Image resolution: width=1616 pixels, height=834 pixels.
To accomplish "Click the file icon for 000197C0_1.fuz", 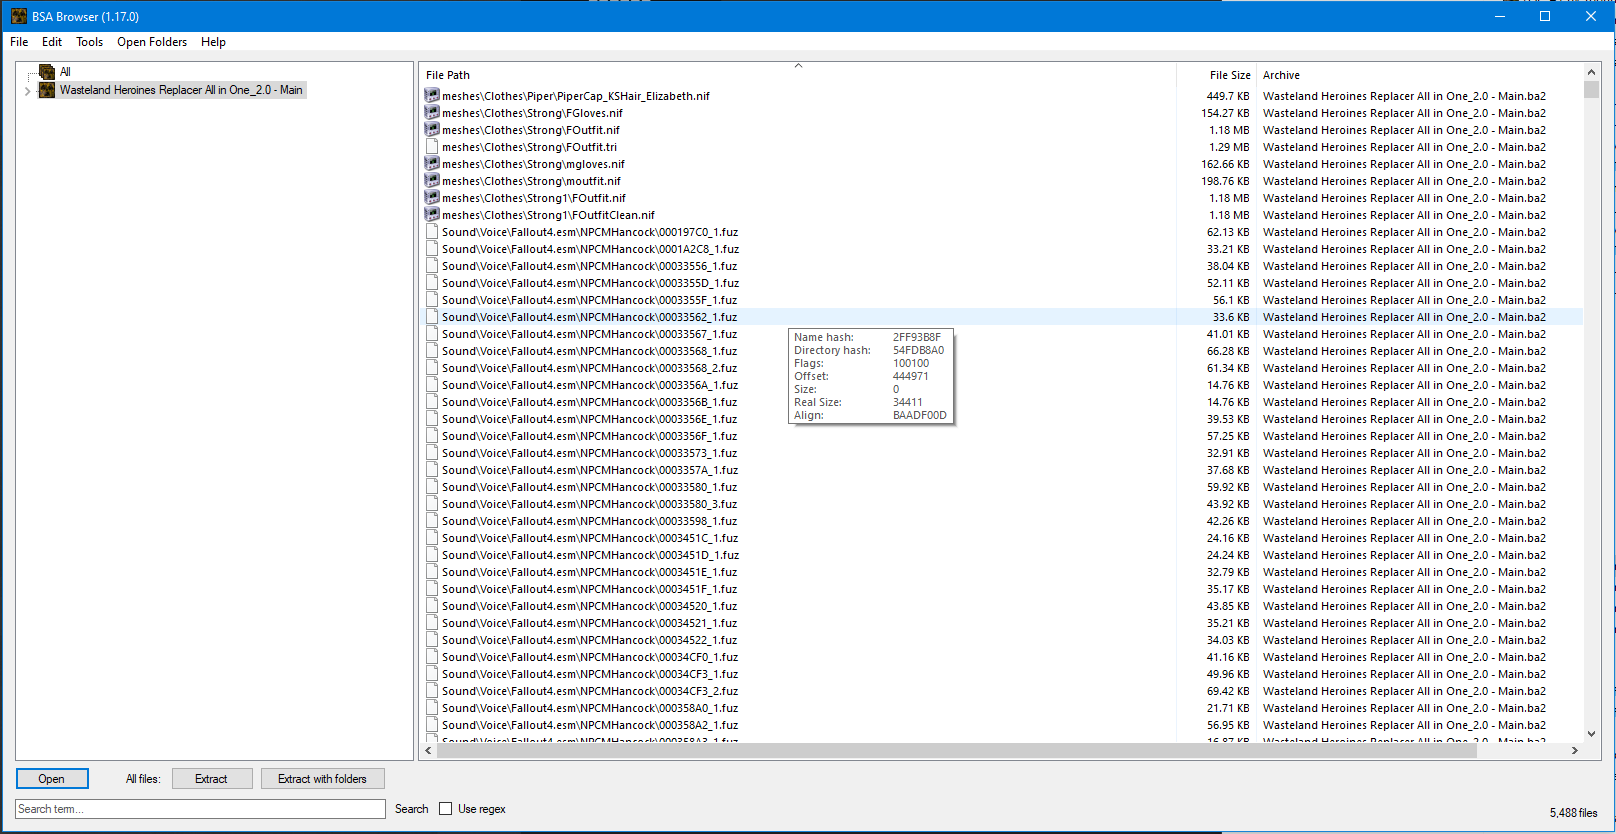I will [432, 232].
